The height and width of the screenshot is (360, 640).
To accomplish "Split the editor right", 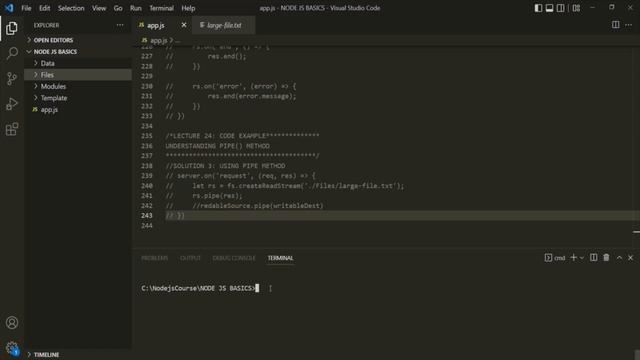I will click(x=616, y=25).
